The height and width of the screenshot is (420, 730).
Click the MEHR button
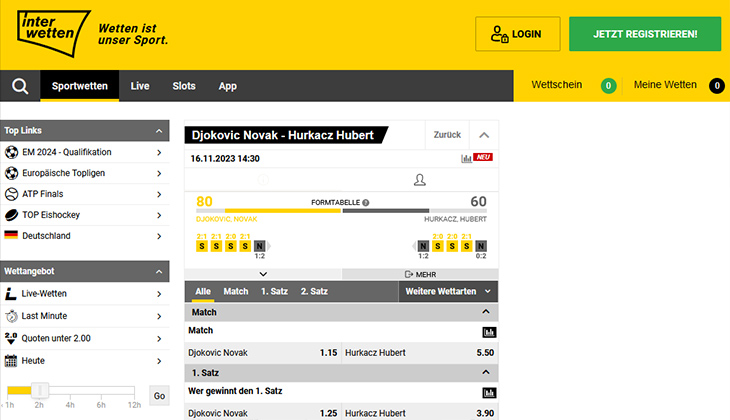tap(420, 274)
